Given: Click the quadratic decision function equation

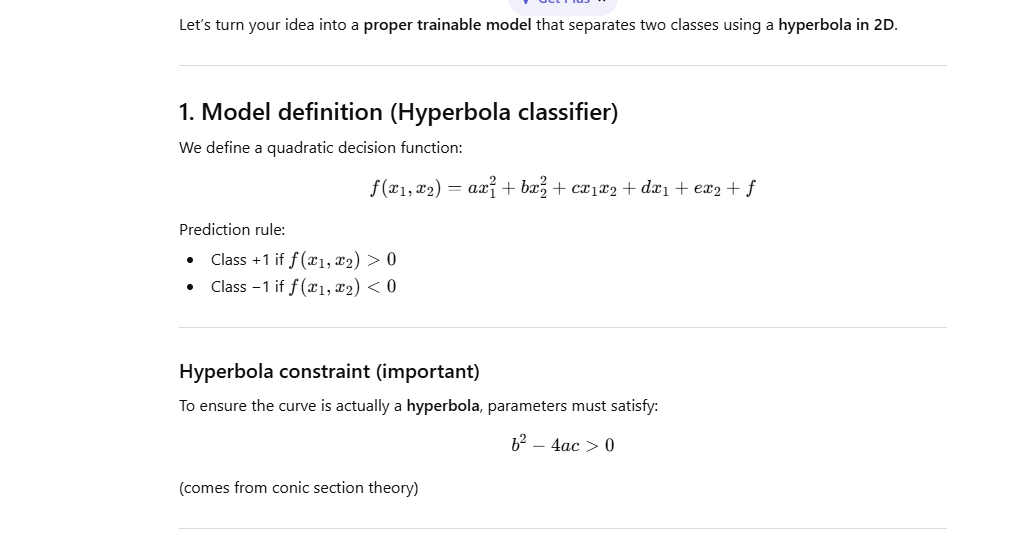Looking at the screenshot, I should click(562, 187).
